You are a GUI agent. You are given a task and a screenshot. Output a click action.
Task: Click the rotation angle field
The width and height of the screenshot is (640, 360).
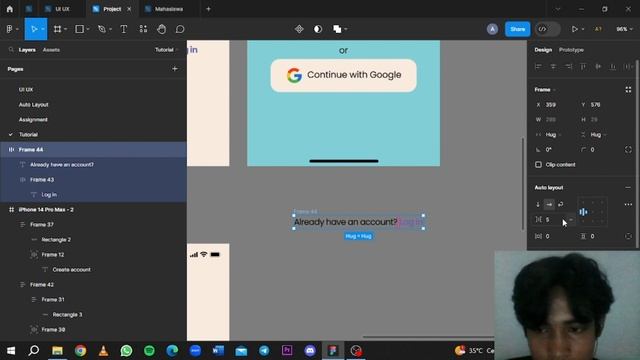(x=554, y=150)
